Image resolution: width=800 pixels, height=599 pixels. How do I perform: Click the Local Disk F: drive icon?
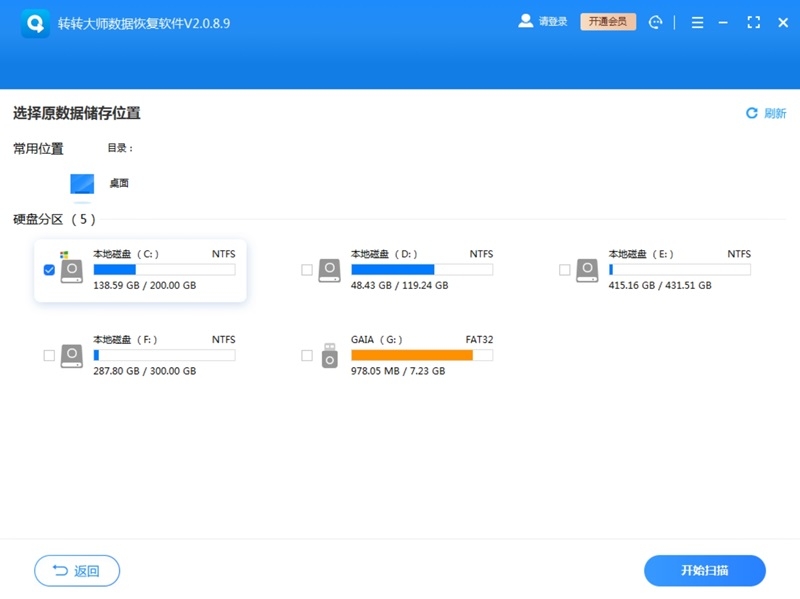click(70, 355)
